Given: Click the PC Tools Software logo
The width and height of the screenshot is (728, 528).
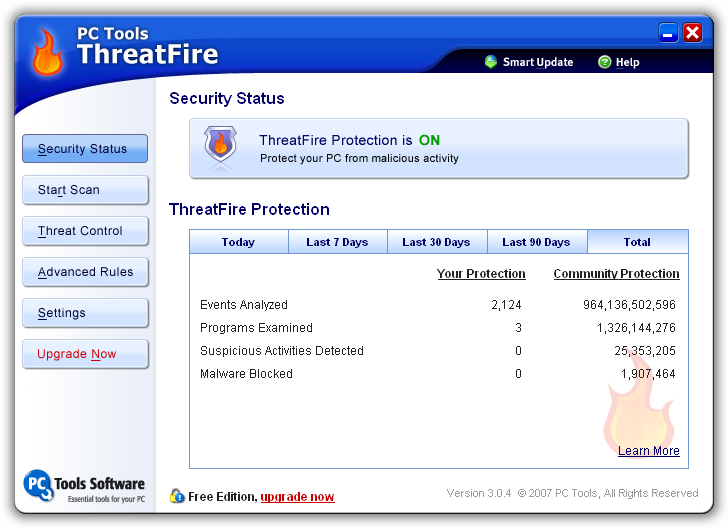Looking at the screenshot, I should point(84,487).
